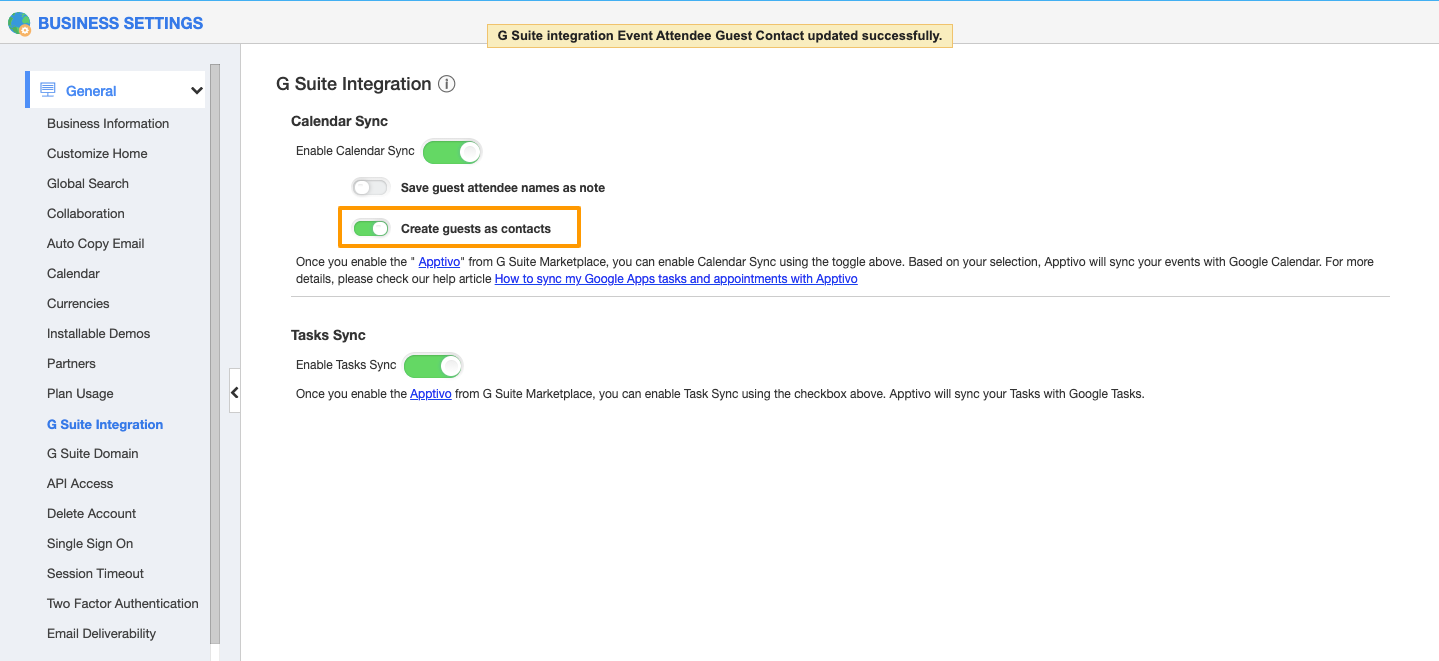Click the success notification banner

pyautogui.click(x=719, y=36)
